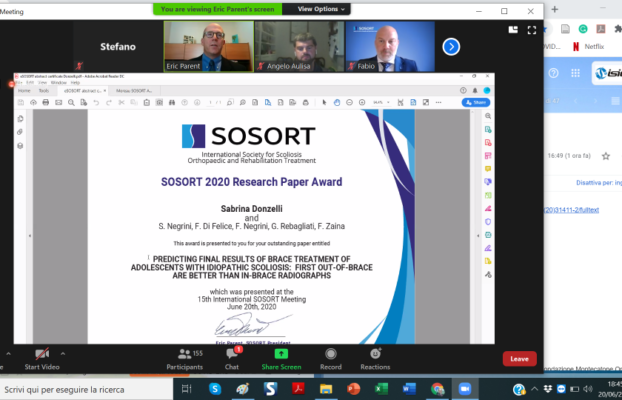Viewport: 622px width, 400px height.
Task: Click the magnifier search icon in Acrobat toolbar
Action: 71,102
